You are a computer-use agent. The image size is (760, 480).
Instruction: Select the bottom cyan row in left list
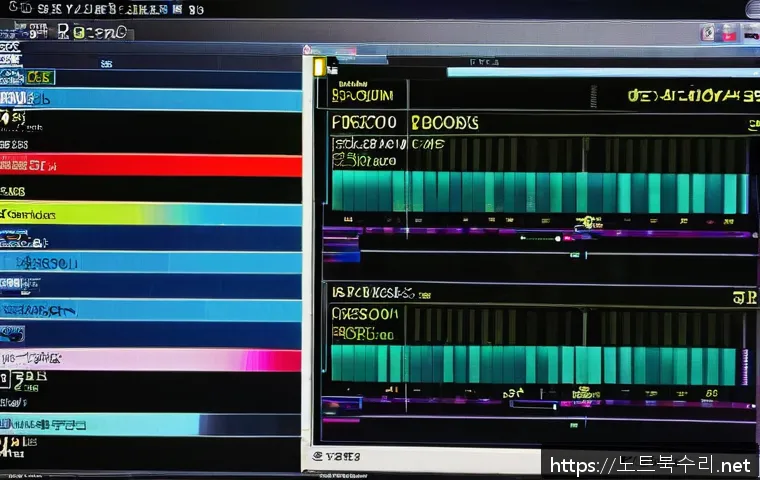click(x=150, y=424)
